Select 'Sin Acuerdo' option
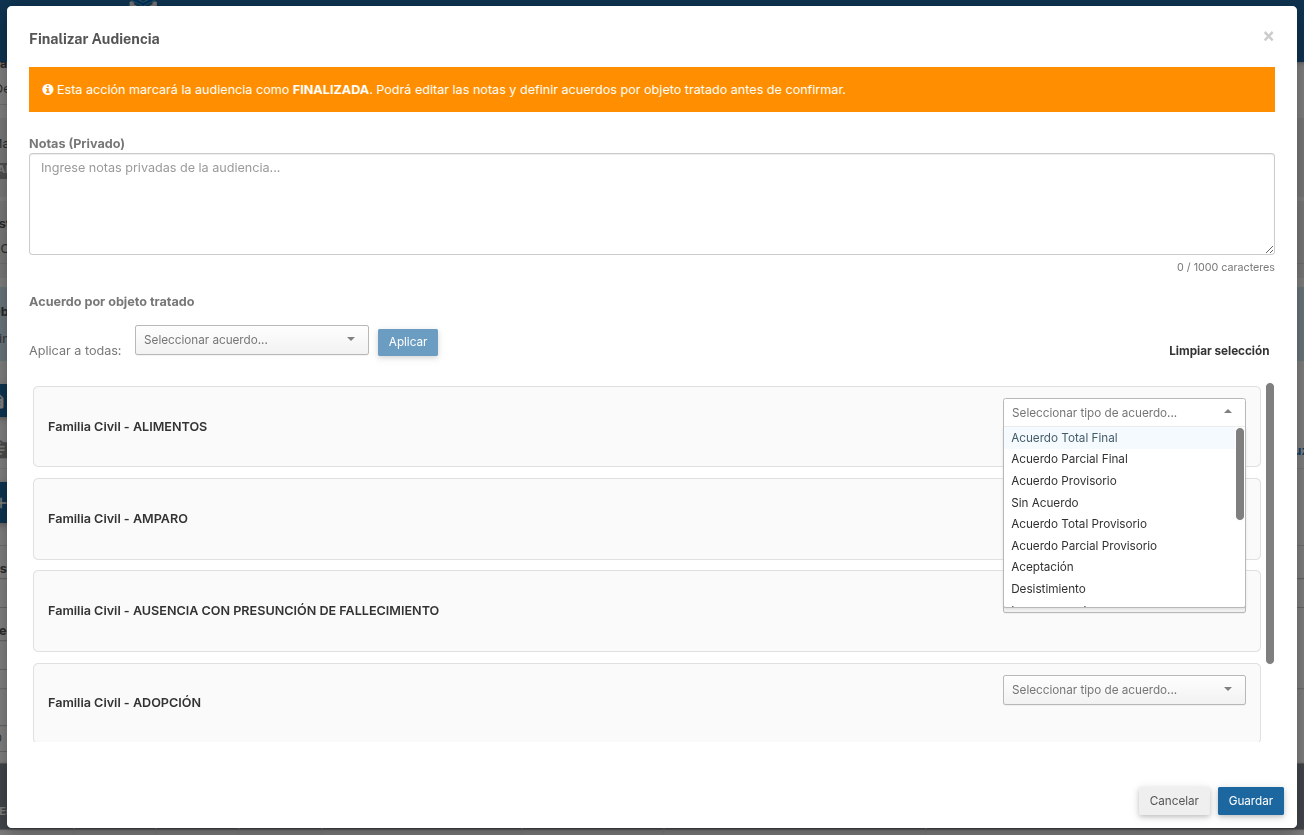 [x=1120, y=503]
